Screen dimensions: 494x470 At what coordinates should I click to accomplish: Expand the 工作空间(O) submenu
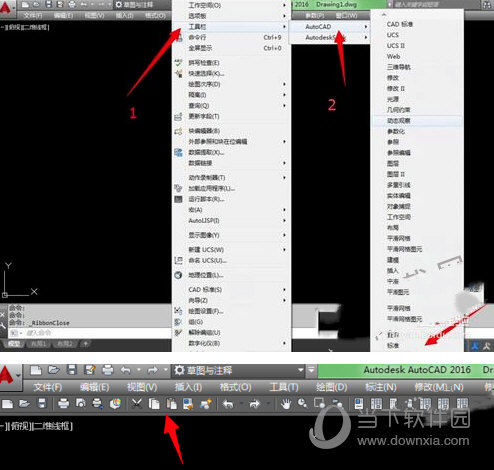point(231,5)
